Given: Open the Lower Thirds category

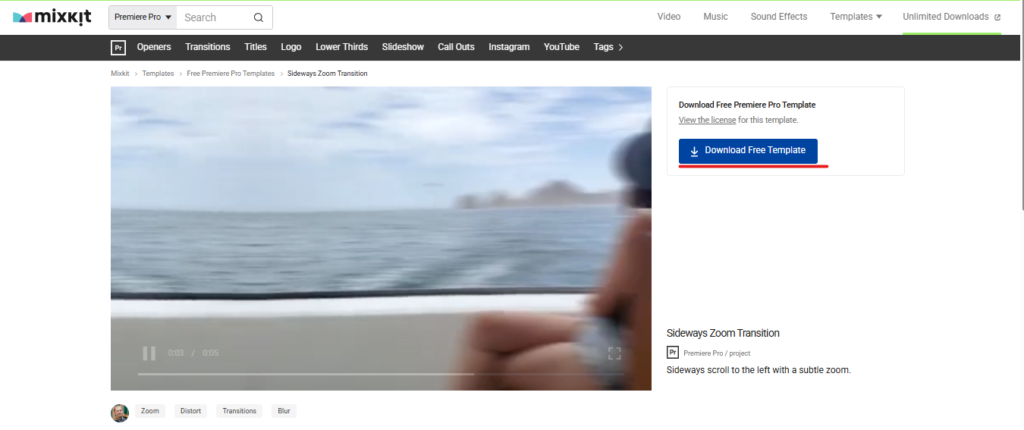Looking at the screenshot, I should [341, 47].
